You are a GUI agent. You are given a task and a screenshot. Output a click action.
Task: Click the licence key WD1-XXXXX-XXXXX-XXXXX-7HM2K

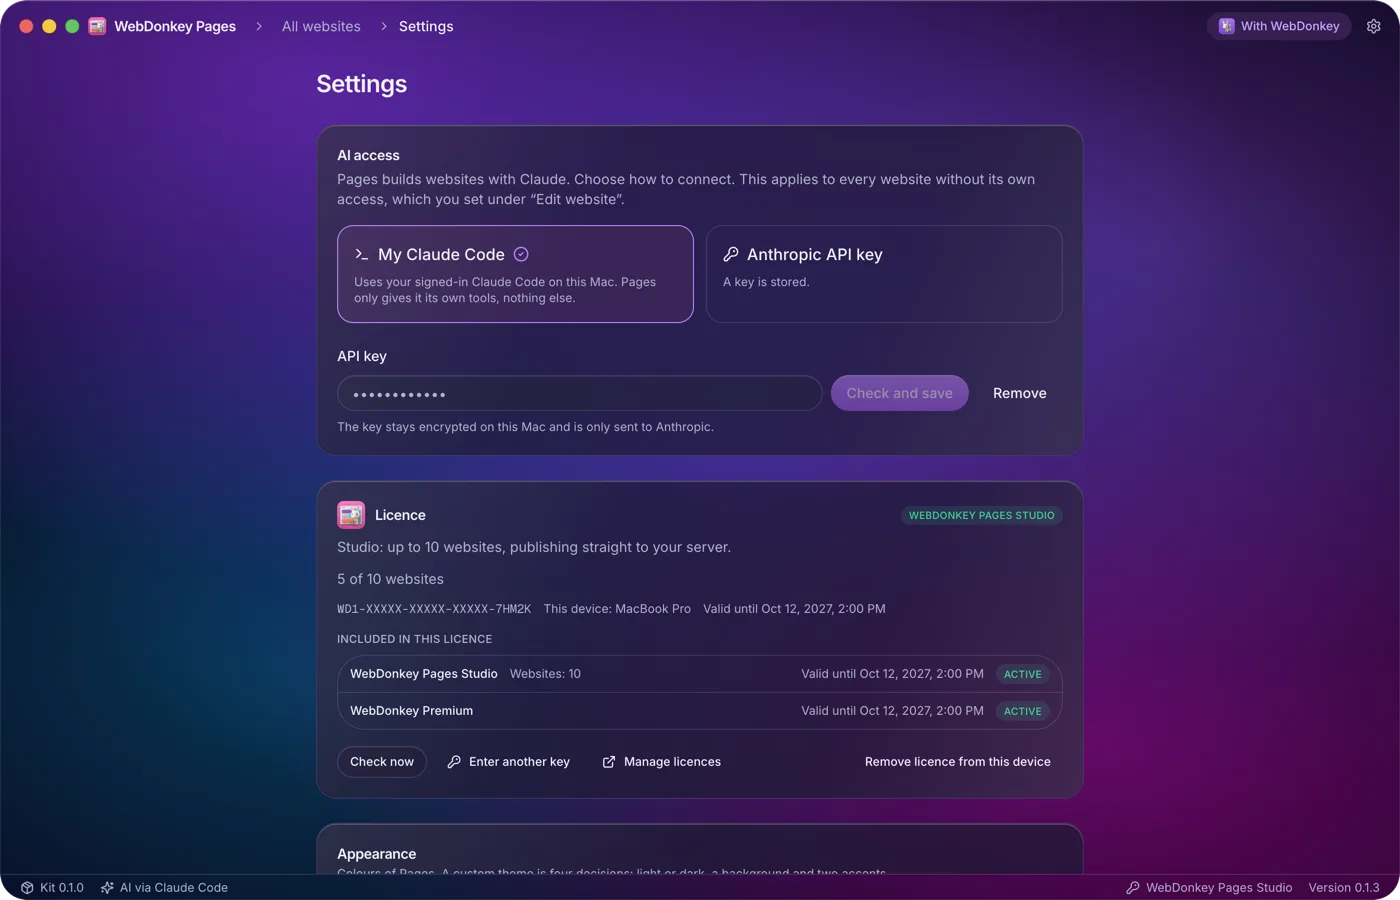(x=434, y=609)
